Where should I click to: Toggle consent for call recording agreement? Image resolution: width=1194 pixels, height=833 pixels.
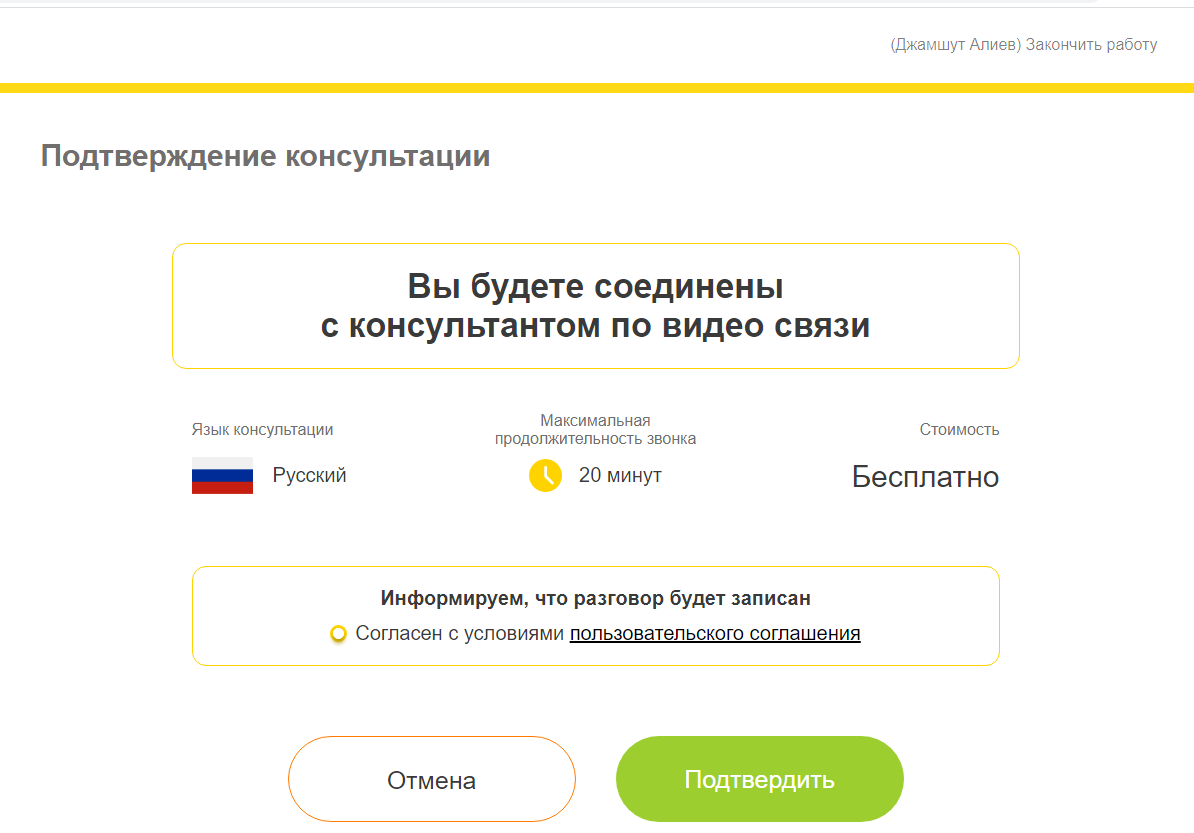pyautogui.click(x=339, y=633)
